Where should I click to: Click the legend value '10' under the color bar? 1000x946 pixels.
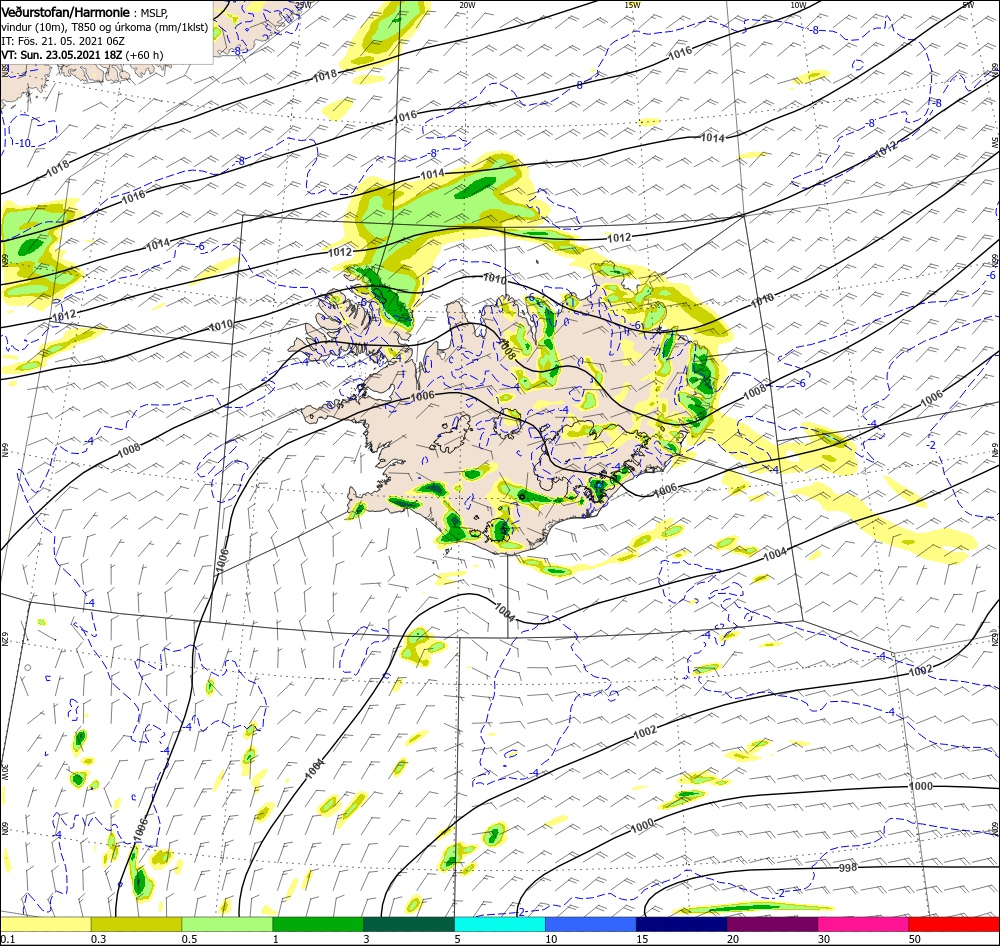[x=551, y=939]
